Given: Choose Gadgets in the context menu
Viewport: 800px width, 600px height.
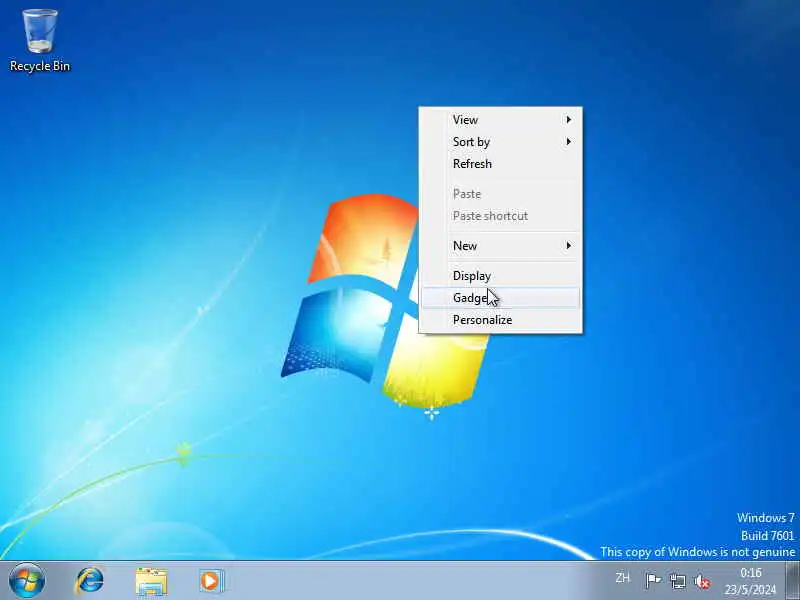Looking at the screenshot, I should pos(501,297).
